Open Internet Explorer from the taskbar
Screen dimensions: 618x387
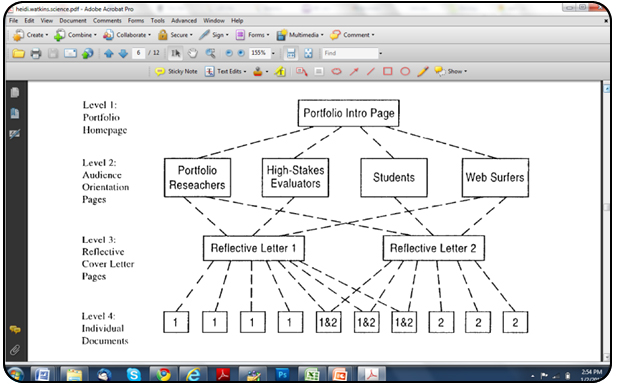click(193, 374)
